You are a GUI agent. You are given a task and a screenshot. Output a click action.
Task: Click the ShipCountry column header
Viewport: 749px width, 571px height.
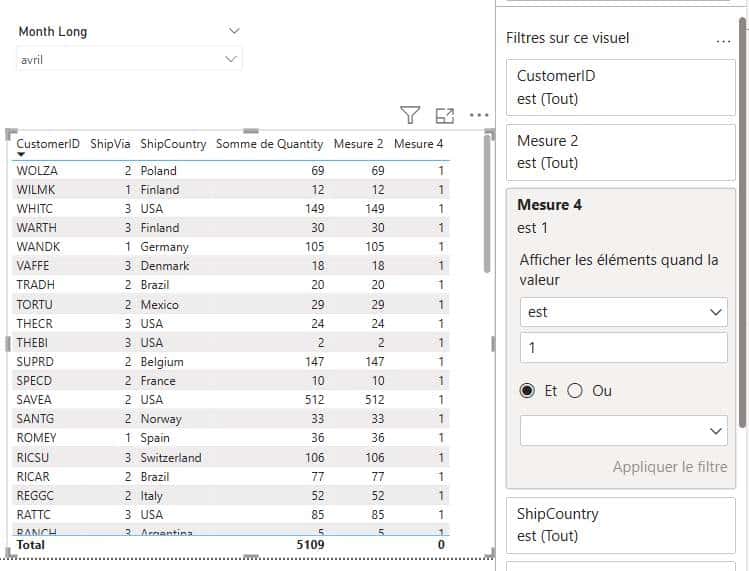coord(173,144)
